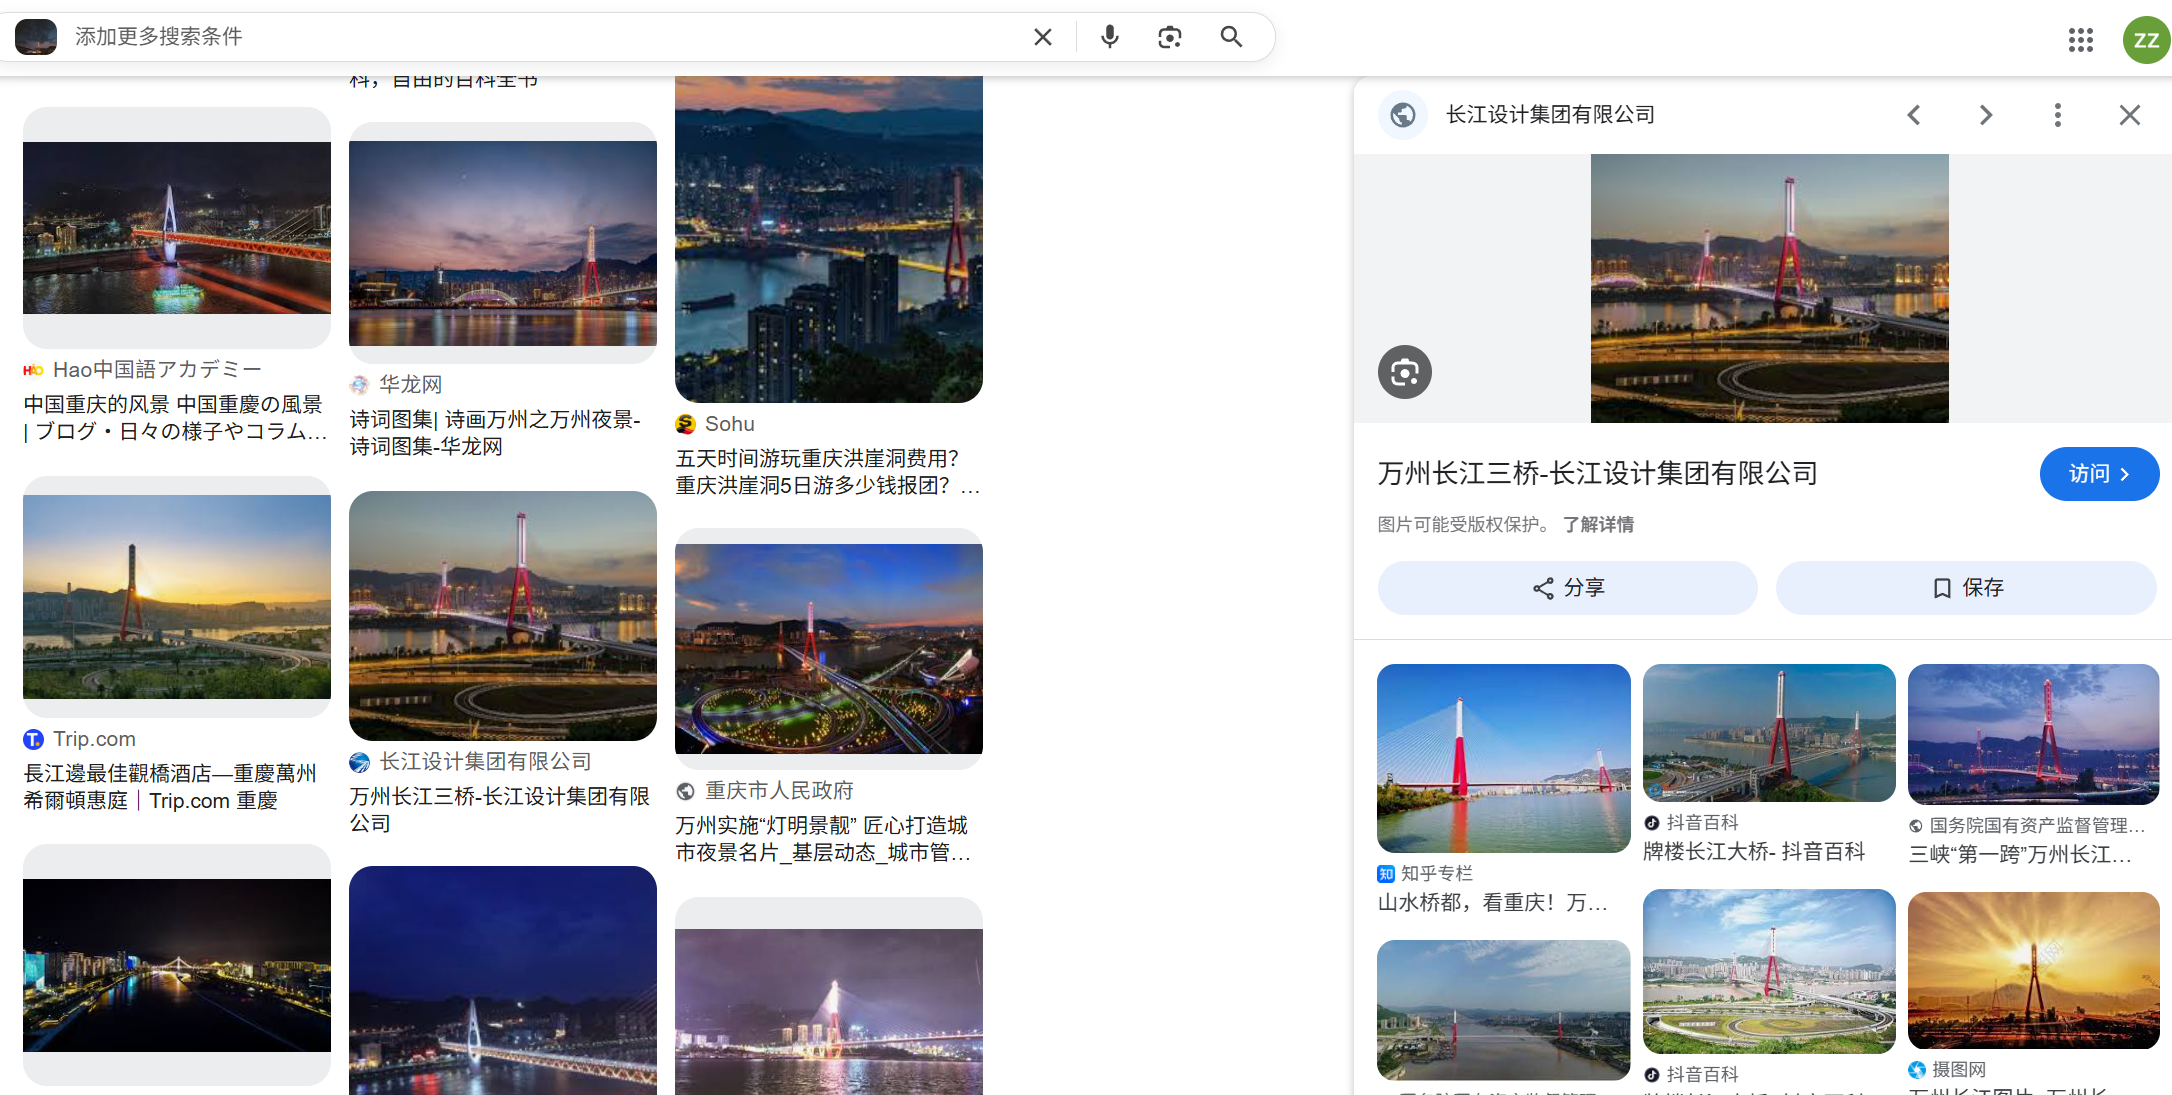2172x1095 pixels.
Task: Close the image preview panel
Action: [x=2129, y=115]
